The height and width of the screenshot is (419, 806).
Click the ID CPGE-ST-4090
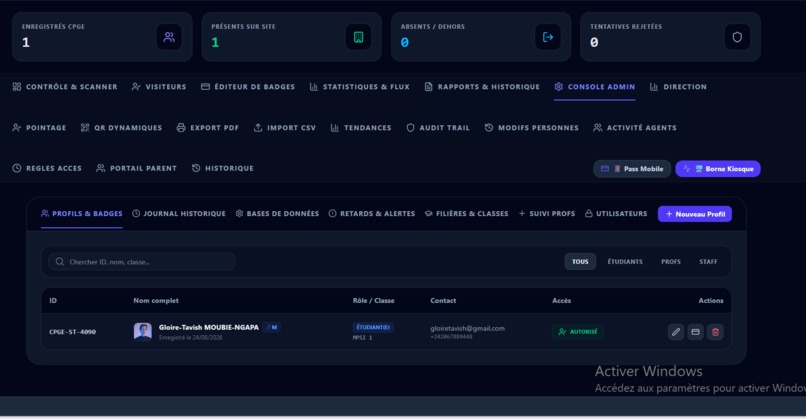(72, 332)
